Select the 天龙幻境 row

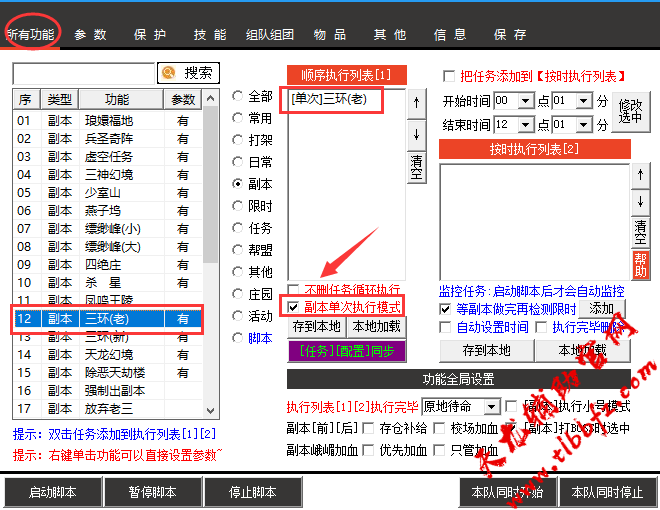(108, 355)
